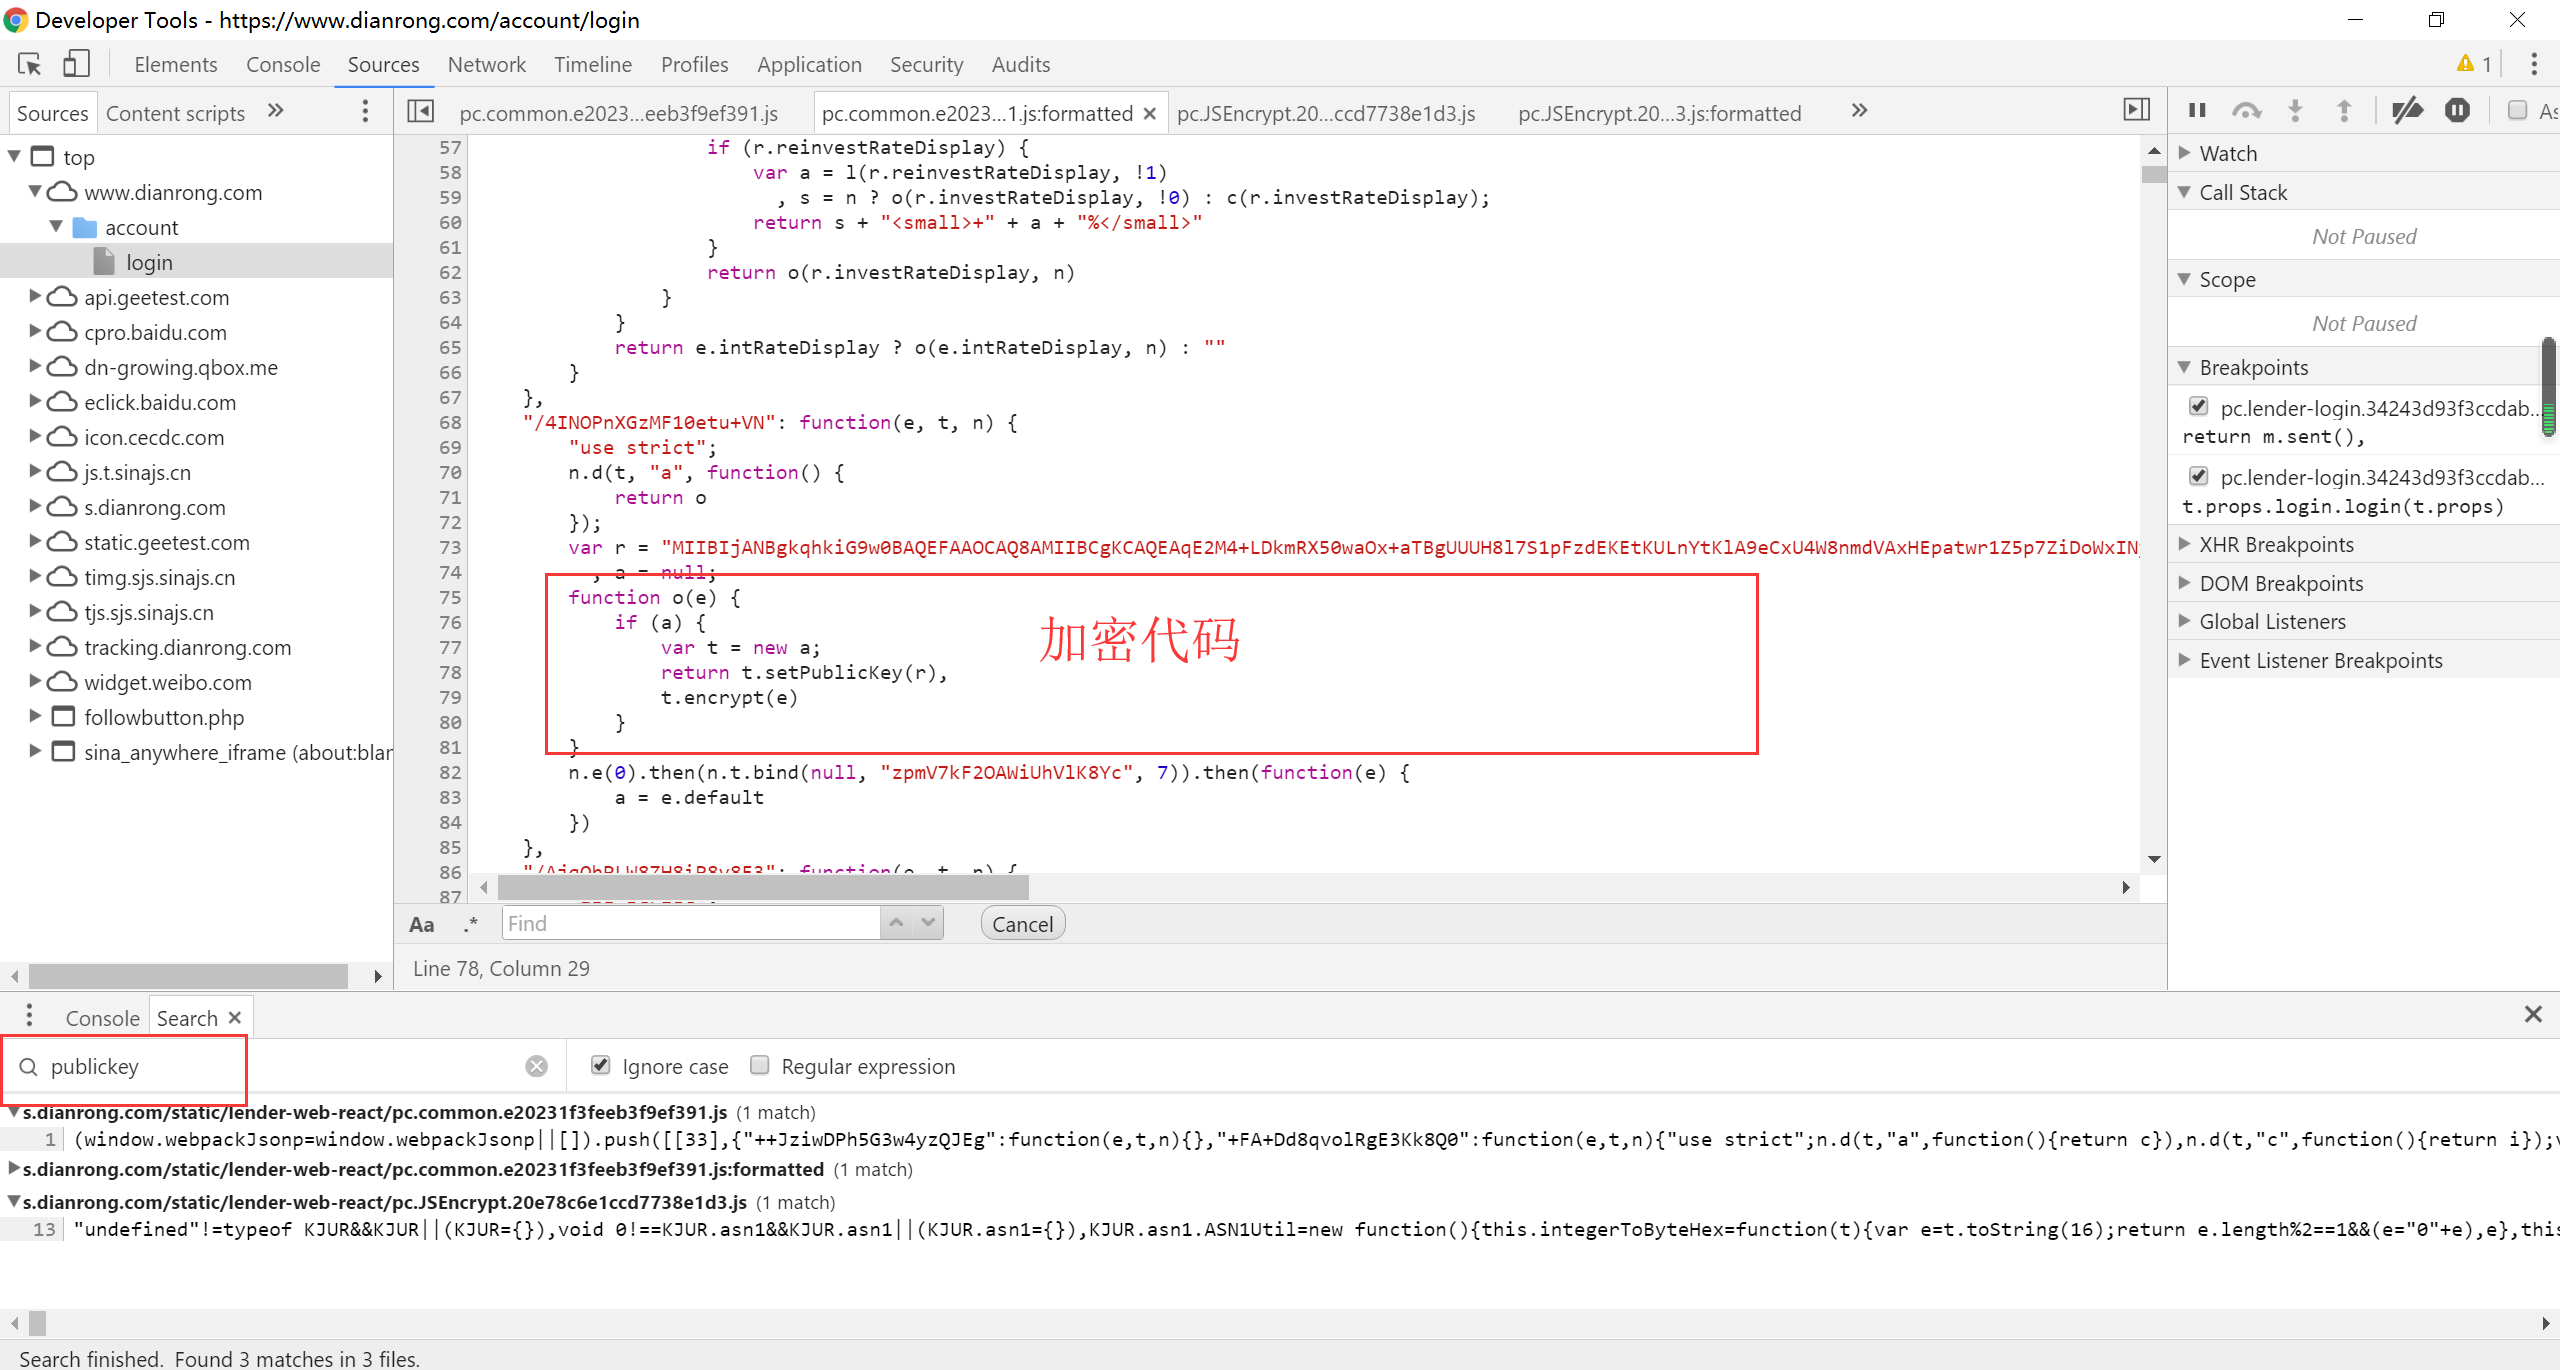
Task: Show more source file tabs chevron
Action: [1859, 111]
